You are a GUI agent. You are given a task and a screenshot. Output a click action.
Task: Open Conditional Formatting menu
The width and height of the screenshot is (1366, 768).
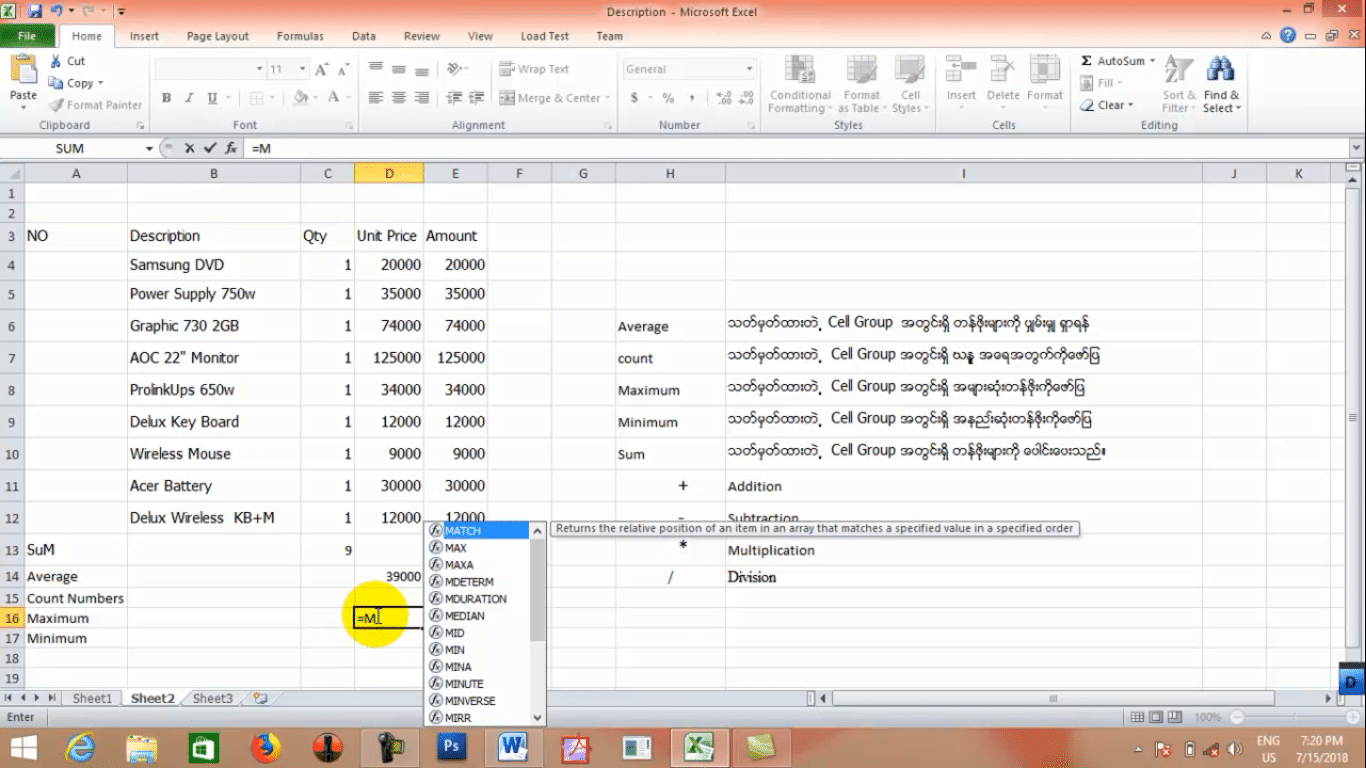[799, 84]
